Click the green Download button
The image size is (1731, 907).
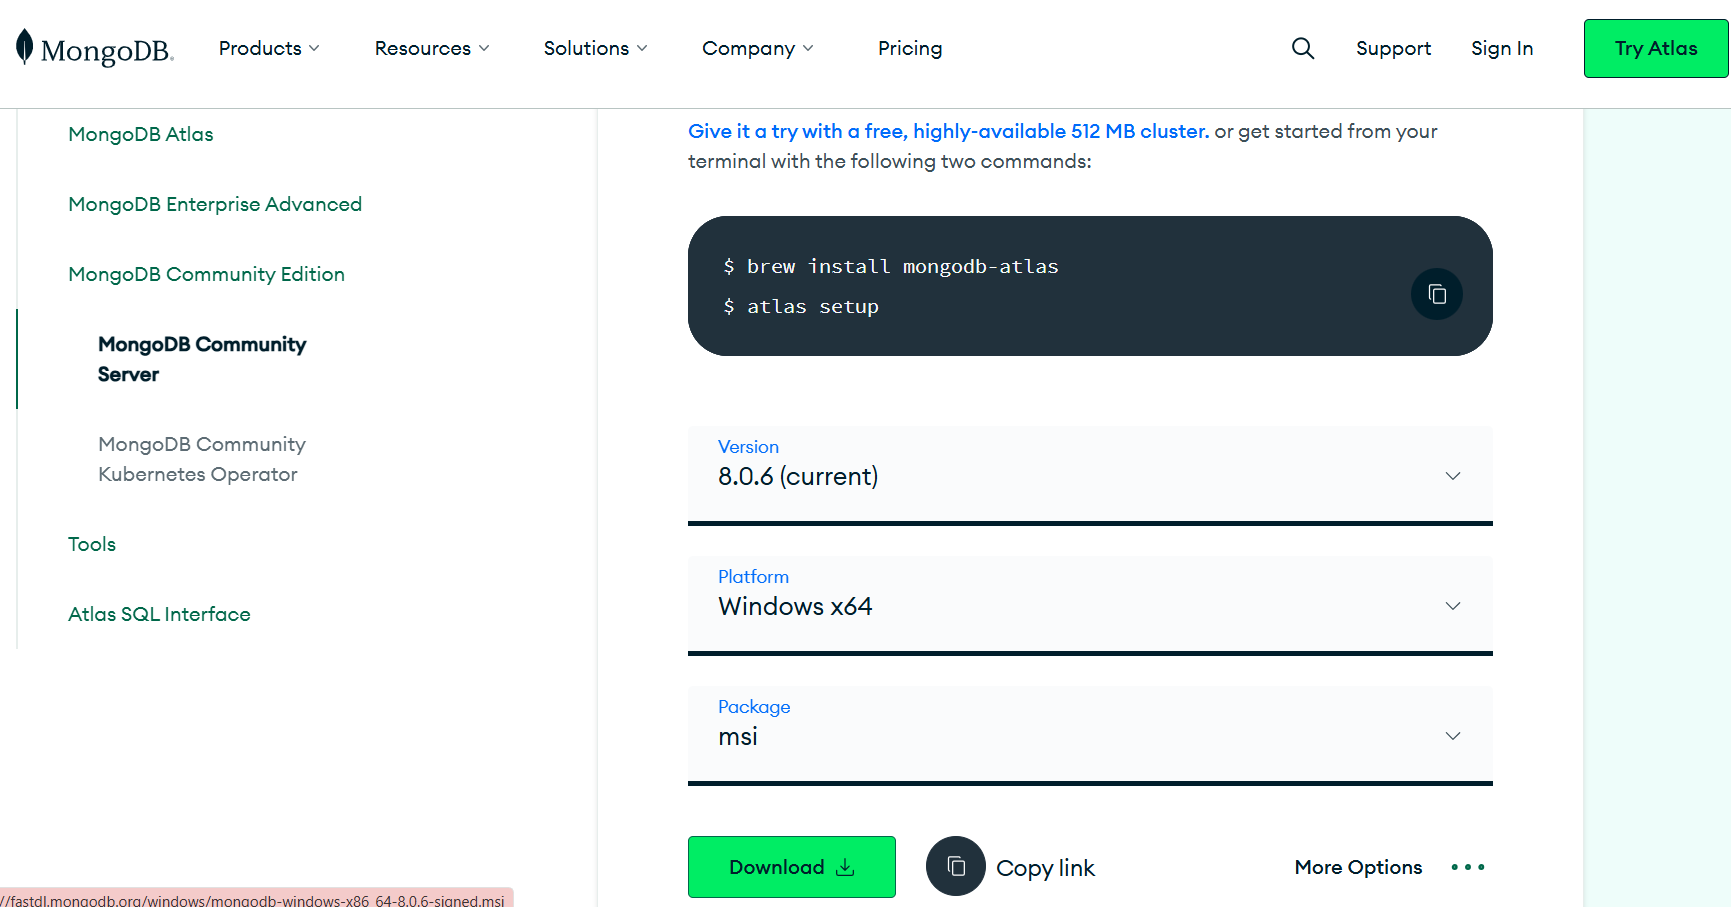[x=792, y=867]
